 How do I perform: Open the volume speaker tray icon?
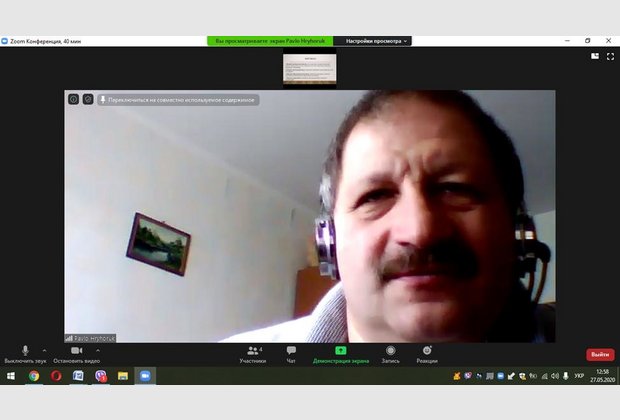(x=555, y=376)
